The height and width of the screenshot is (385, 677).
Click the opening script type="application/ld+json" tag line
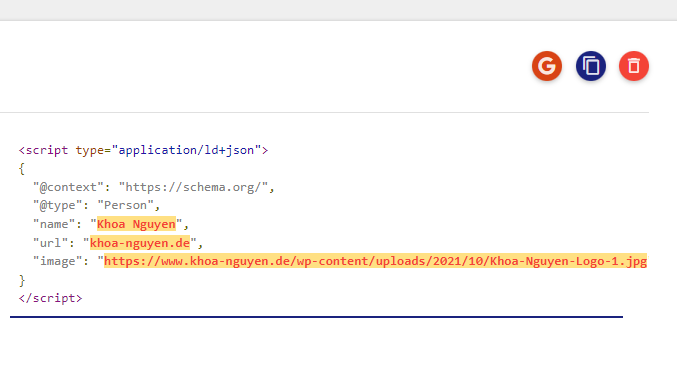coord(143,150)
